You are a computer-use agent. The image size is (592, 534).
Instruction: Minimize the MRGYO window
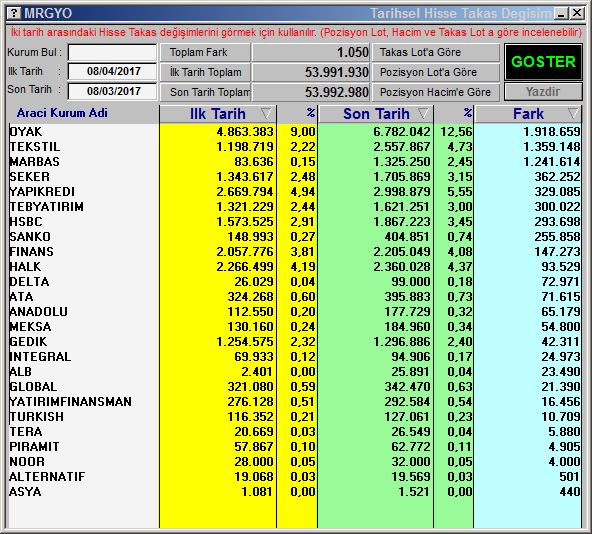561,14
